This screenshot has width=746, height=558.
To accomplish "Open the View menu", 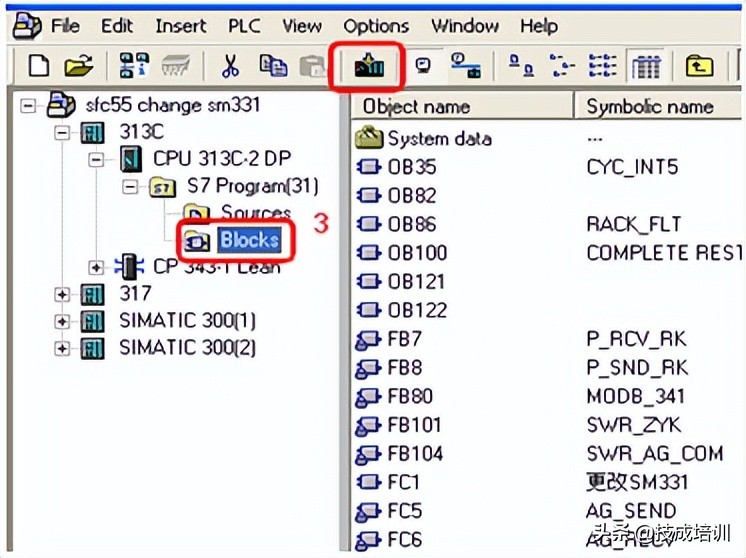I will coord(302,26).
